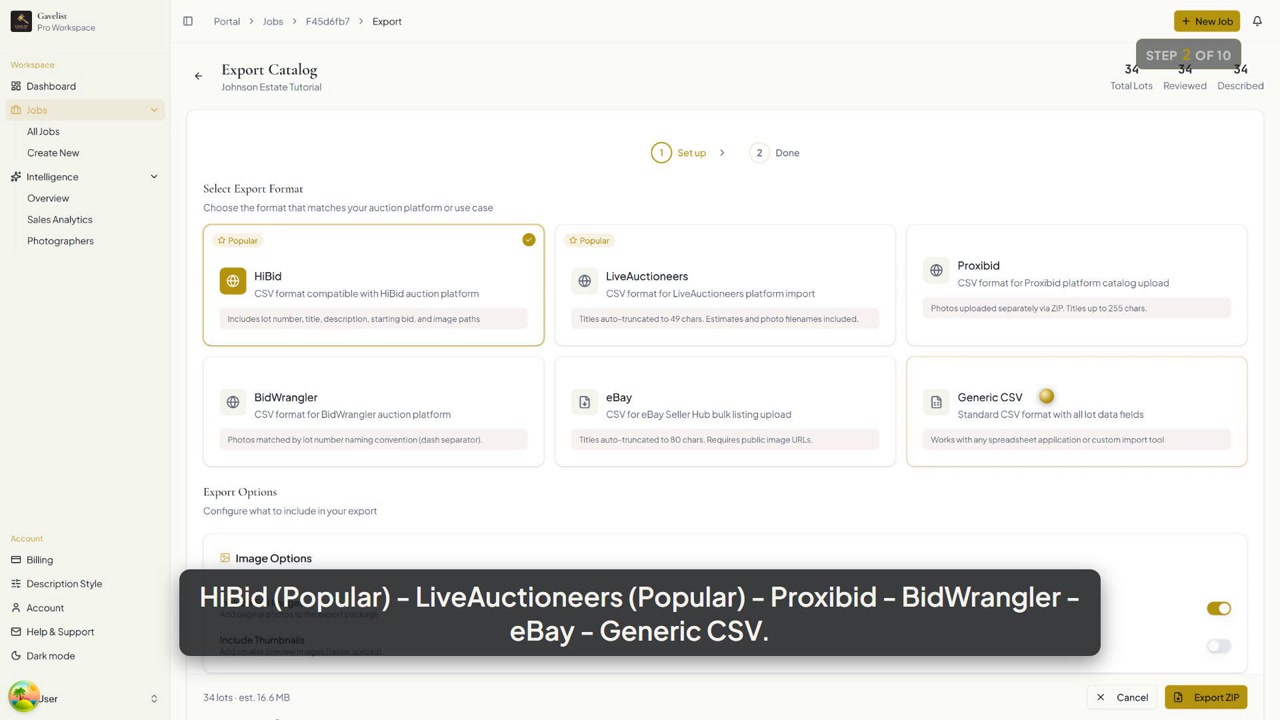Image resolution: width=1280 pixels, height=720 pixels.
Task: Go back using the arrow next to Export Catalog
Action: [198, 76]
